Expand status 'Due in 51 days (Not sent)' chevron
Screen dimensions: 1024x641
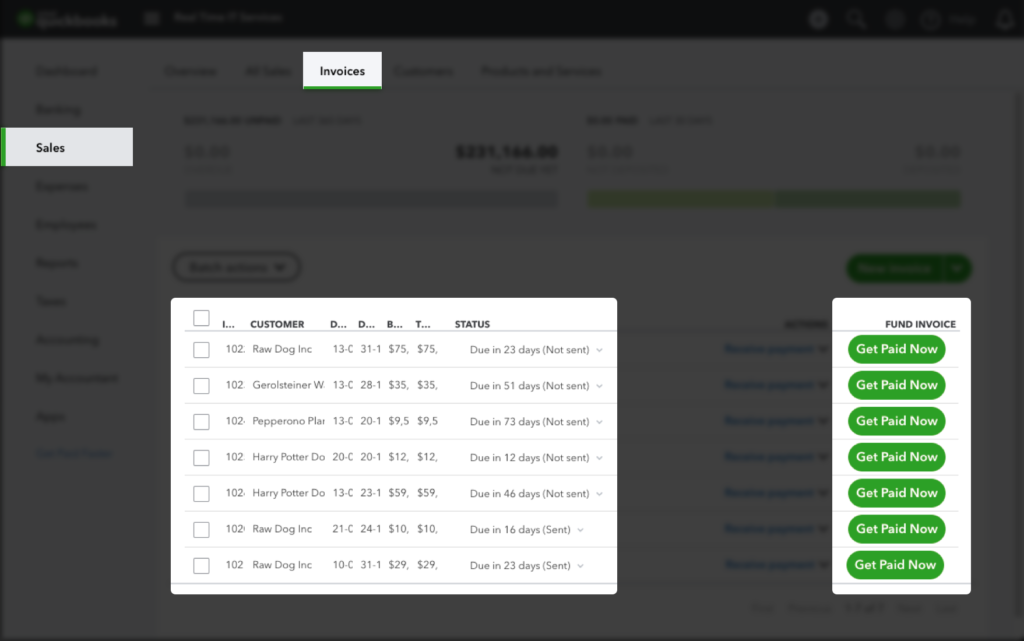[599, 386]
